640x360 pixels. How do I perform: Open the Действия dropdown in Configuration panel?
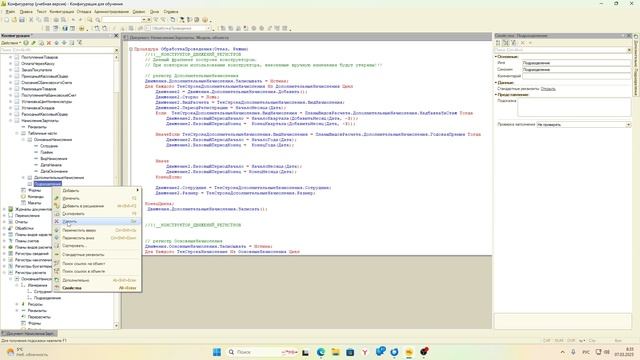pyautogui.click(x=11, y=42)
